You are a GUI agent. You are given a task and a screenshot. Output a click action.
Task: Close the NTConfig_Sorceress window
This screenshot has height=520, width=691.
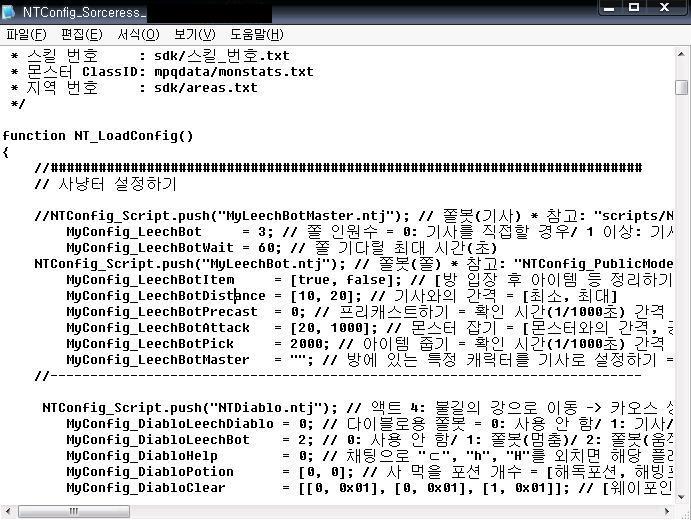pyautogui.click(x=665, y=7)
